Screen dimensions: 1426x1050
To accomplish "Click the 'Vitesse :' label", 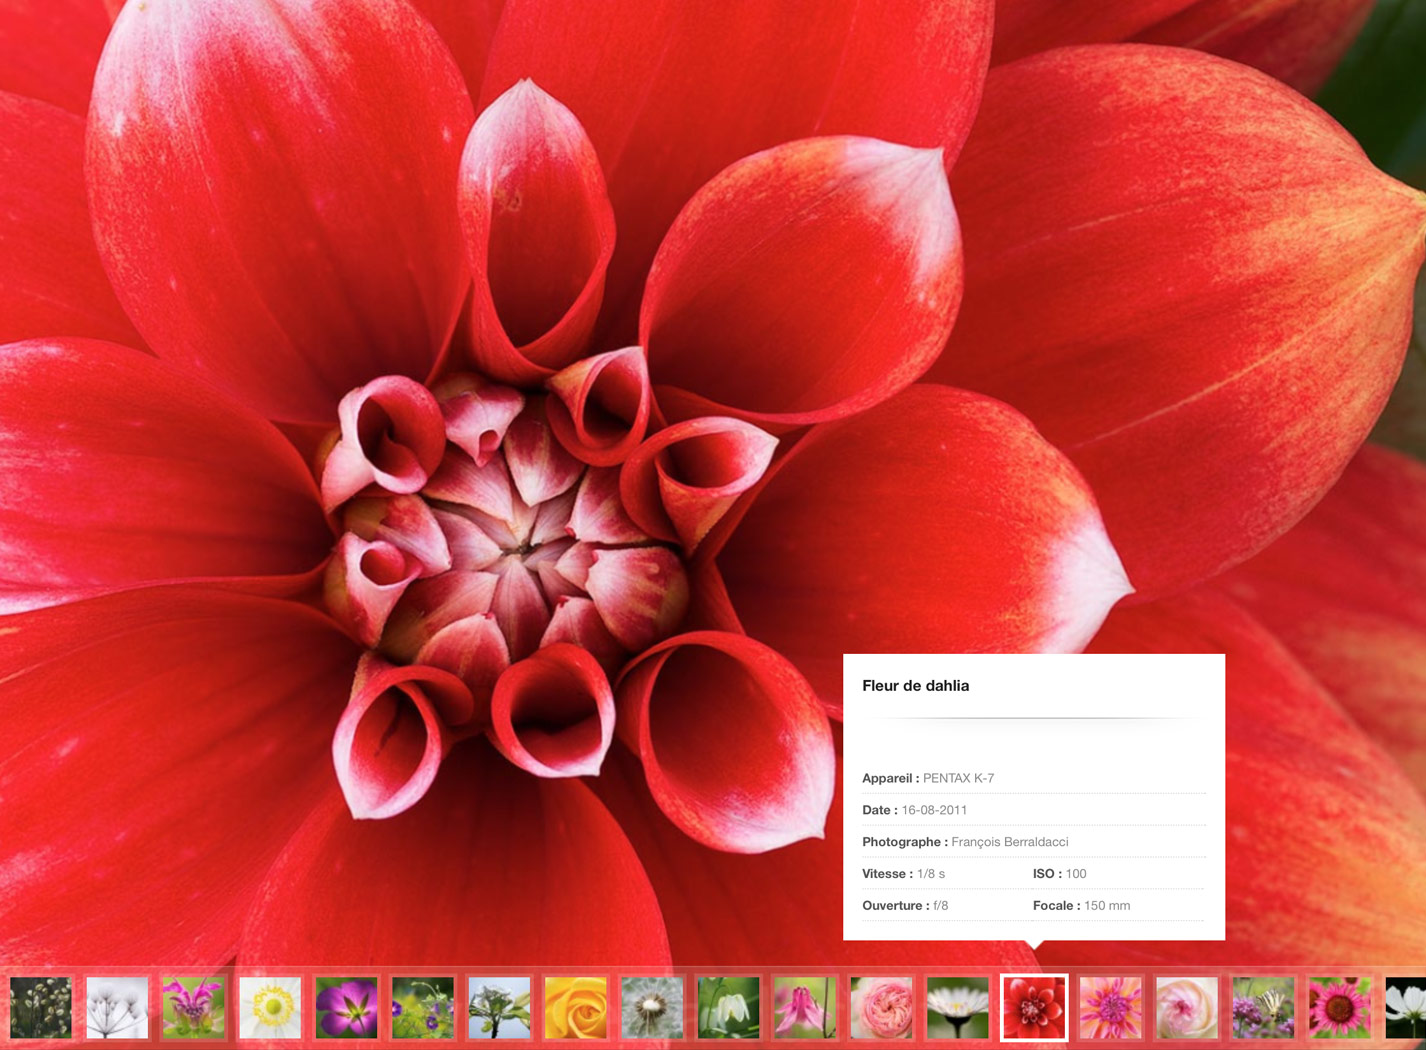I will (888, 874).
